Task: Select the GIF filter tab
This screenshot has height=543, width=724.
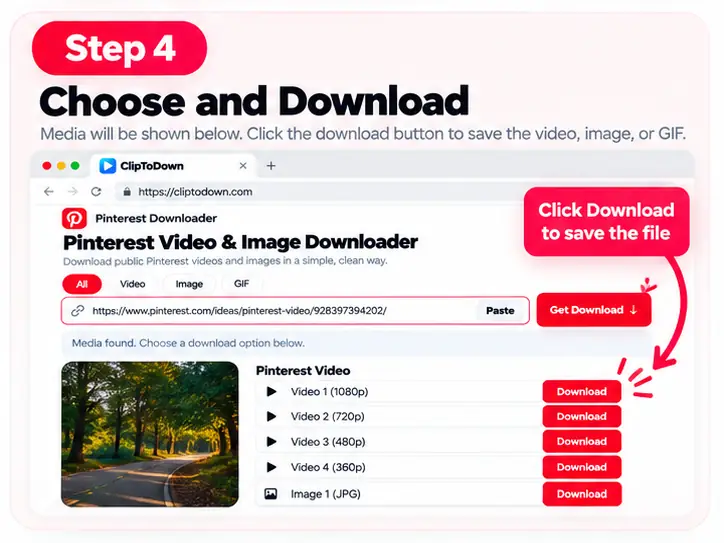Action: pos(241,284)
